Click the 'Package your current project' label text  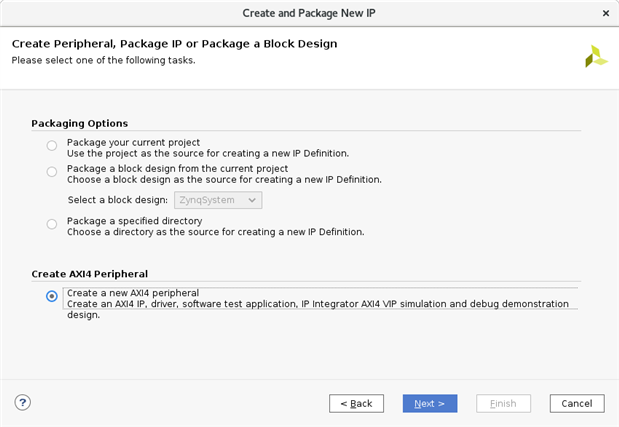point(133,142)
